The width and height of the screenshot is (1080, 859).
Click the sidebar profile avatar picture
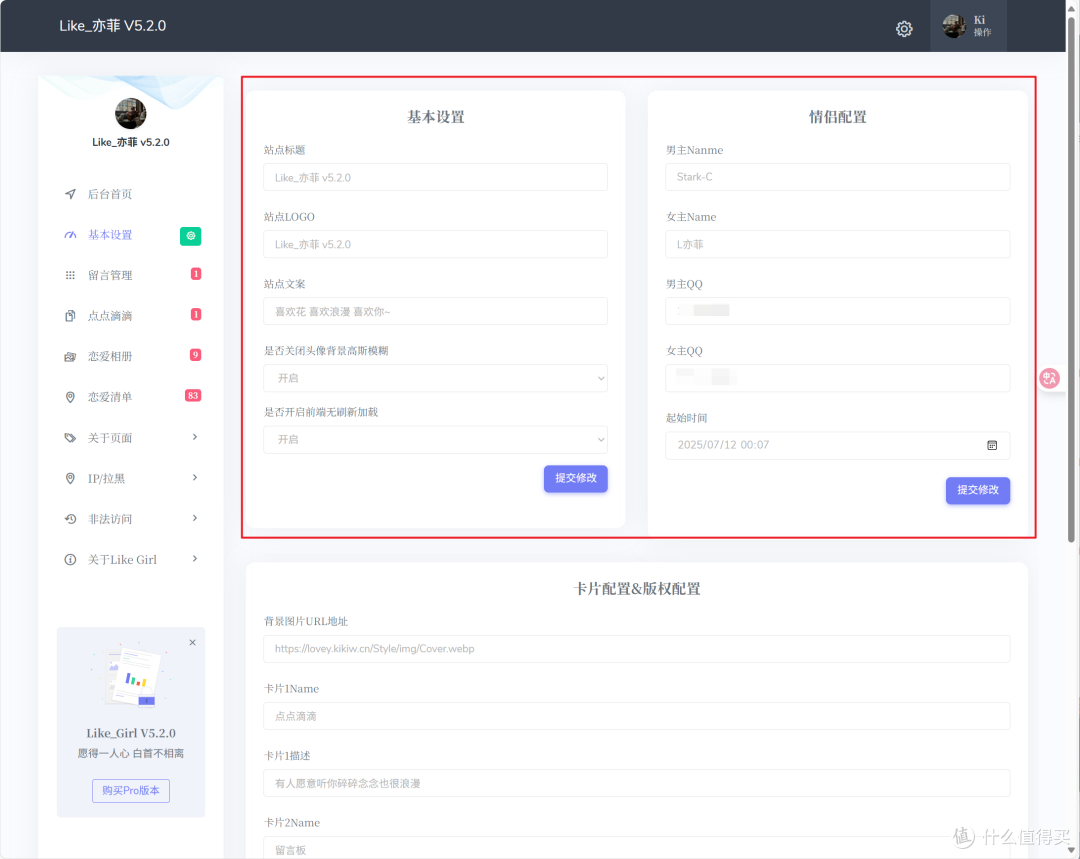[131, 113]
